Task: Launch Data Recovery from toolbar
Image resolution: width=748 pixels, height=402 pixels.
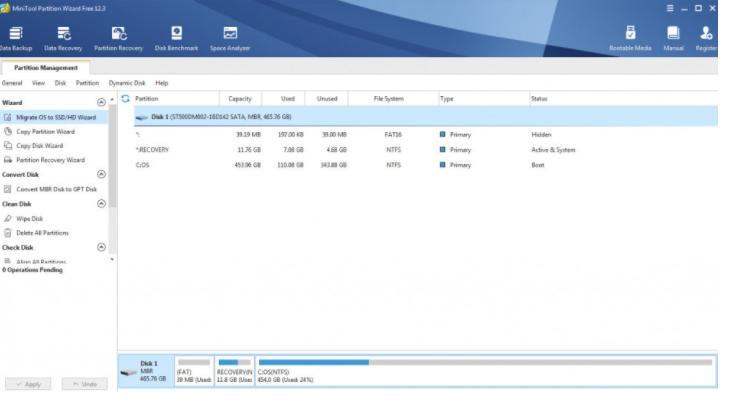Action: [x=63, y=39]
